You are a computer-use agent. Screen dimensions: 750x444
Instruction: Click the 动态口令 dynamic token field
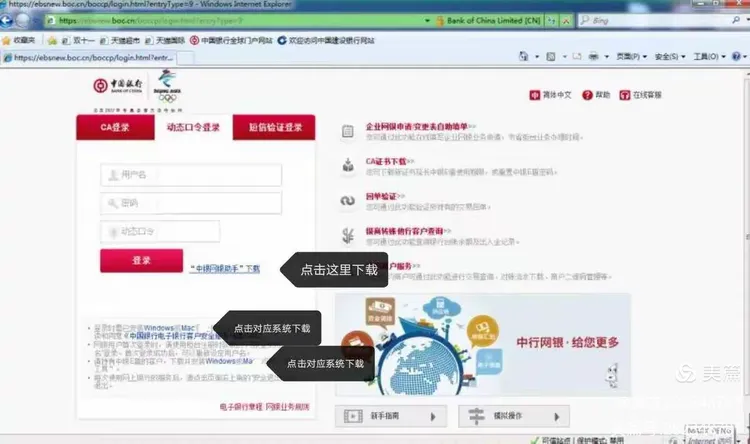coord(160,232)
